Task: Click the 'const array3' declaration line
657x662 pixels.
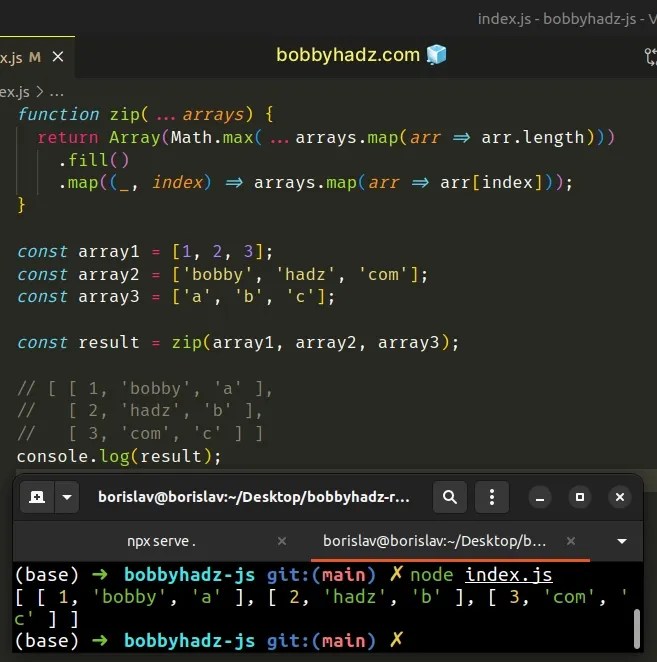Action: point(176,297)
